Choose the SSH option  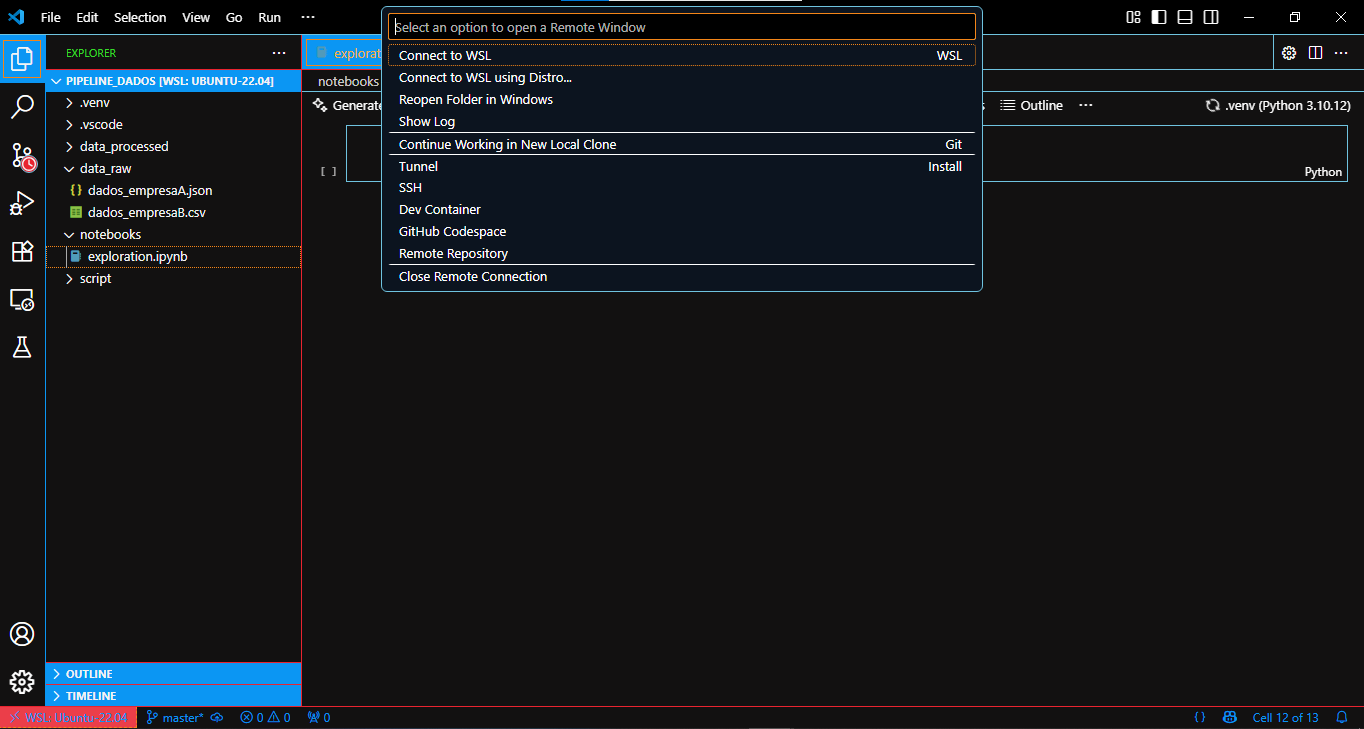click(x=681, y=187)
